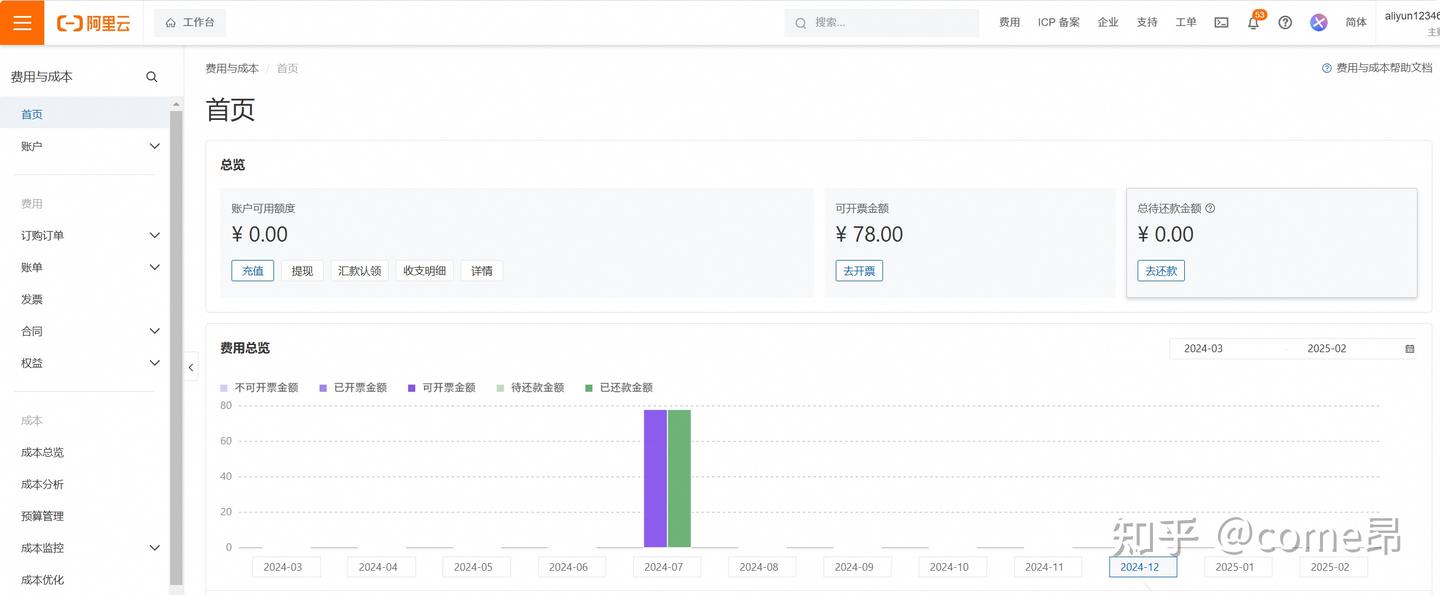This screenshot has width=1440, height=595.
Task: Open the 工作台 home button
Action: 190,23
